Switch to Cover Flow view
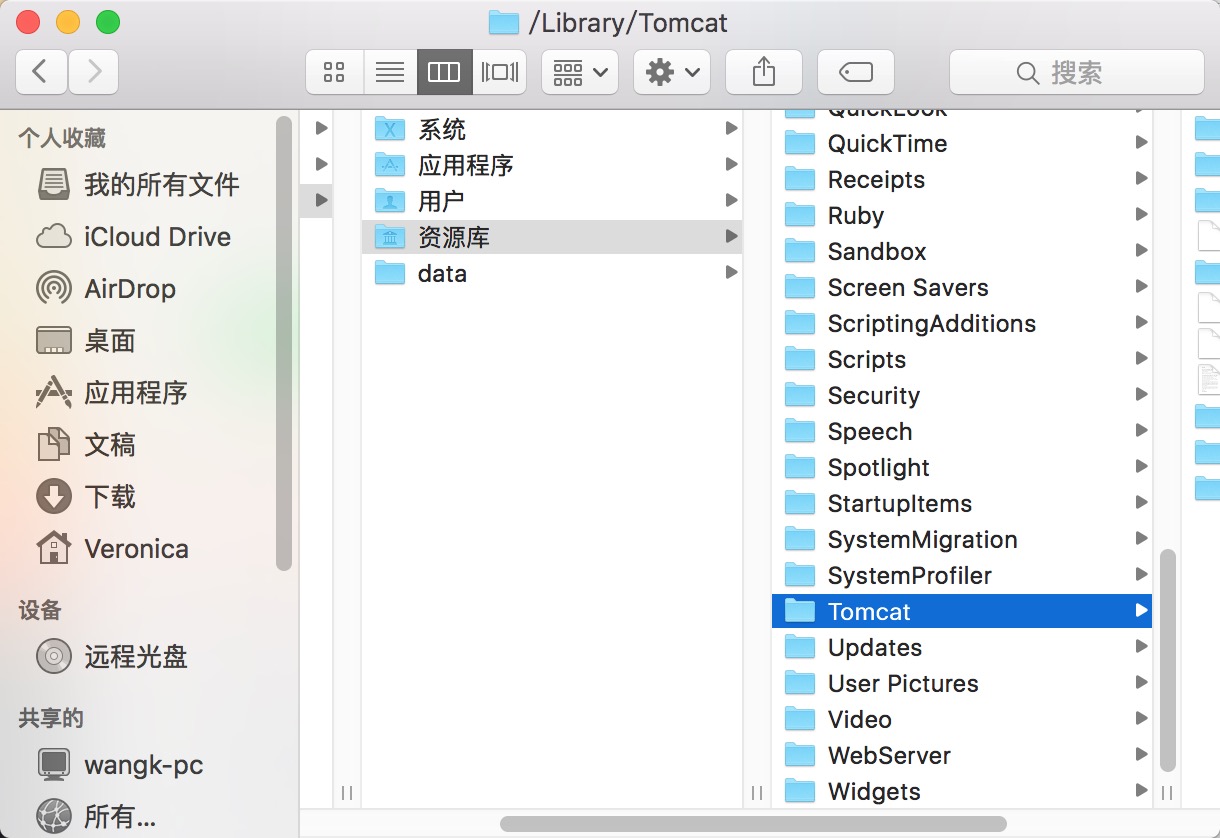 [x=499, y=72]
